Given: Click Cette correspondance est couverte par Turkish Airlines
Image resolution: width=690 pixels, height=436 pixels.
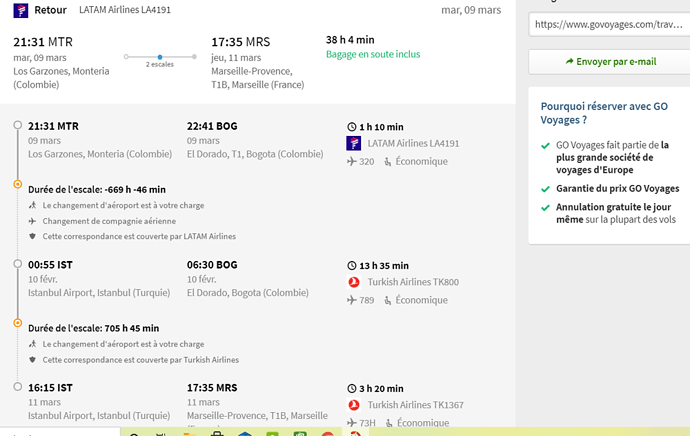Looking at the screenshot, I should [x=141, y=359].
